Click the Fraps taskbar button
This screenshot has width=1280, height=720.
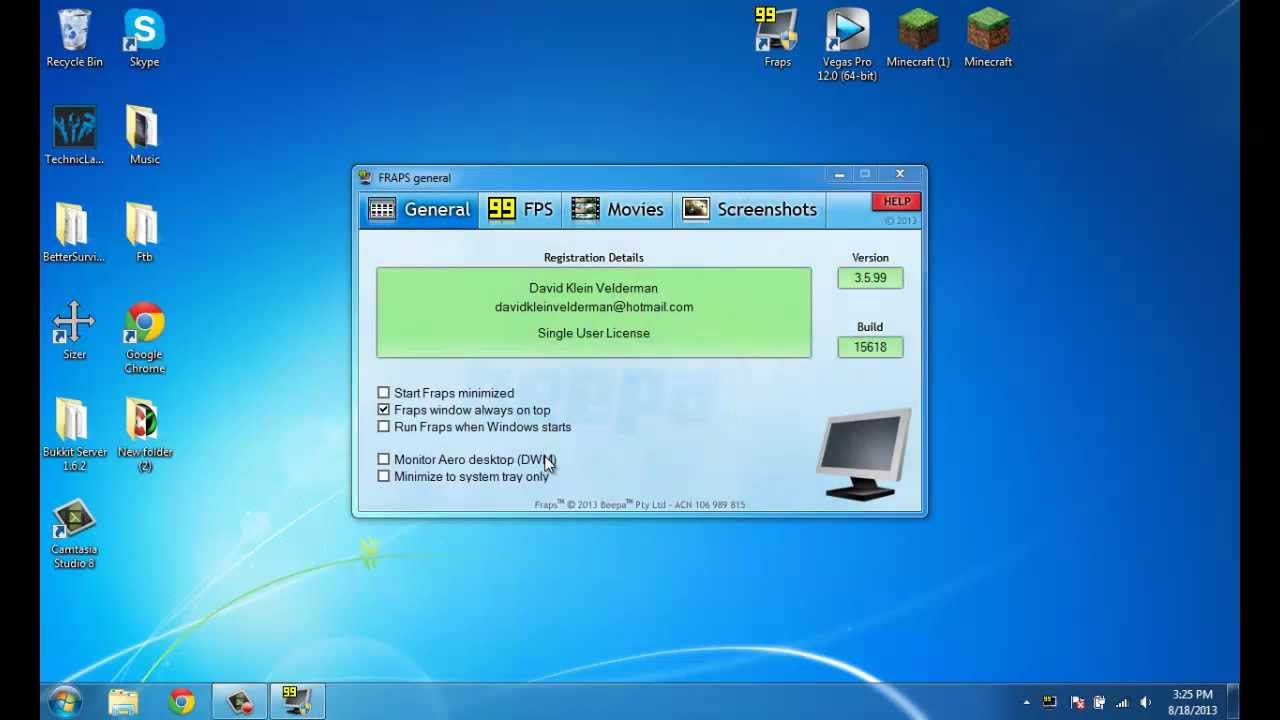point(296,701)
